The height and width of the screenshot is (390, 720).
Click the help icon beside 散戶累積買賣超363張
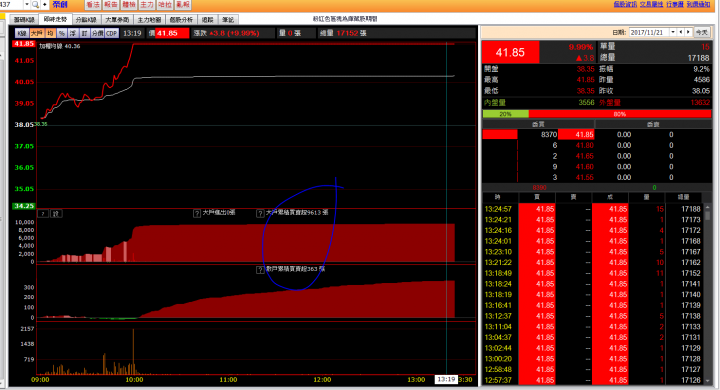pos(260,270)
